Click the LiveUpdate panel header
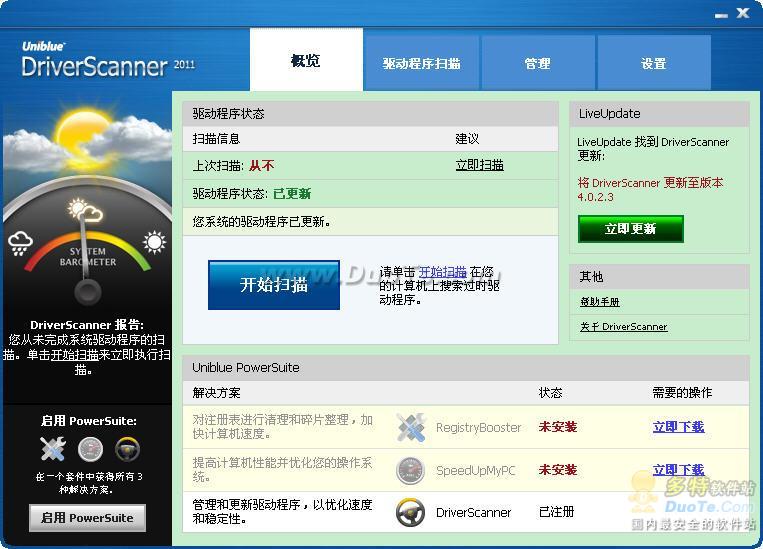This screenshot has width=763, height=549. pyautogui.click(x=659, y=114)
